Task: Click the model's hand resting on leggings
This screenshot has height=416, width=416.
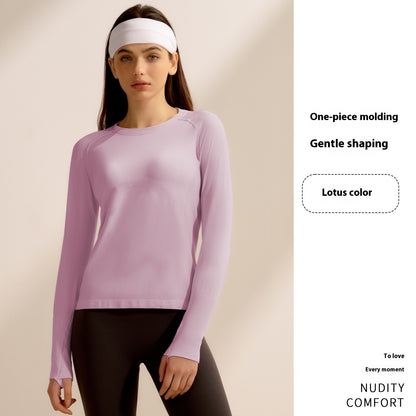Action: coord(178,378)
